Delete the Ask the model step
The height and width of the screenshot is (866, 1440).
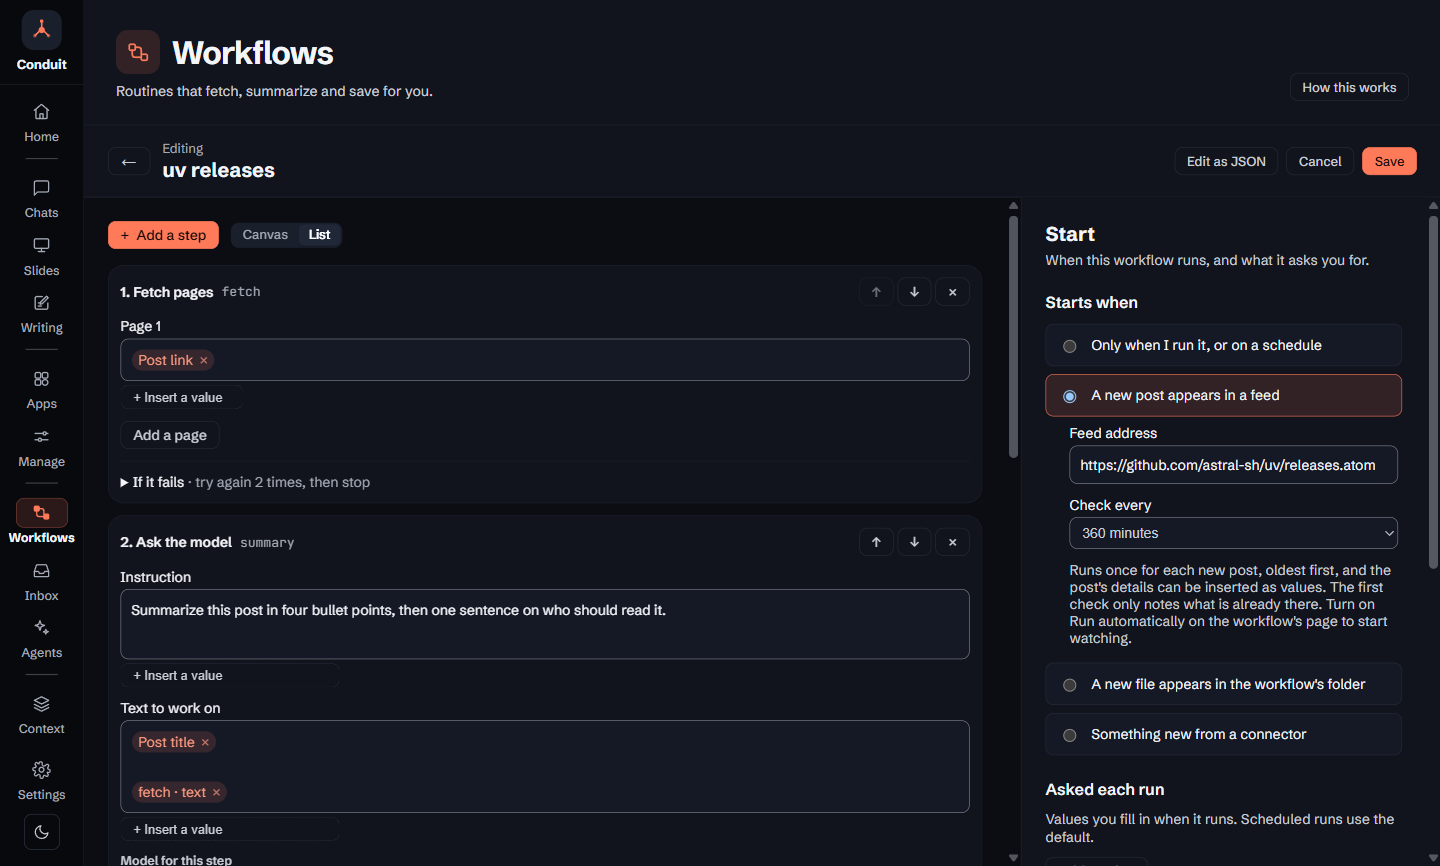pos(953,542)
